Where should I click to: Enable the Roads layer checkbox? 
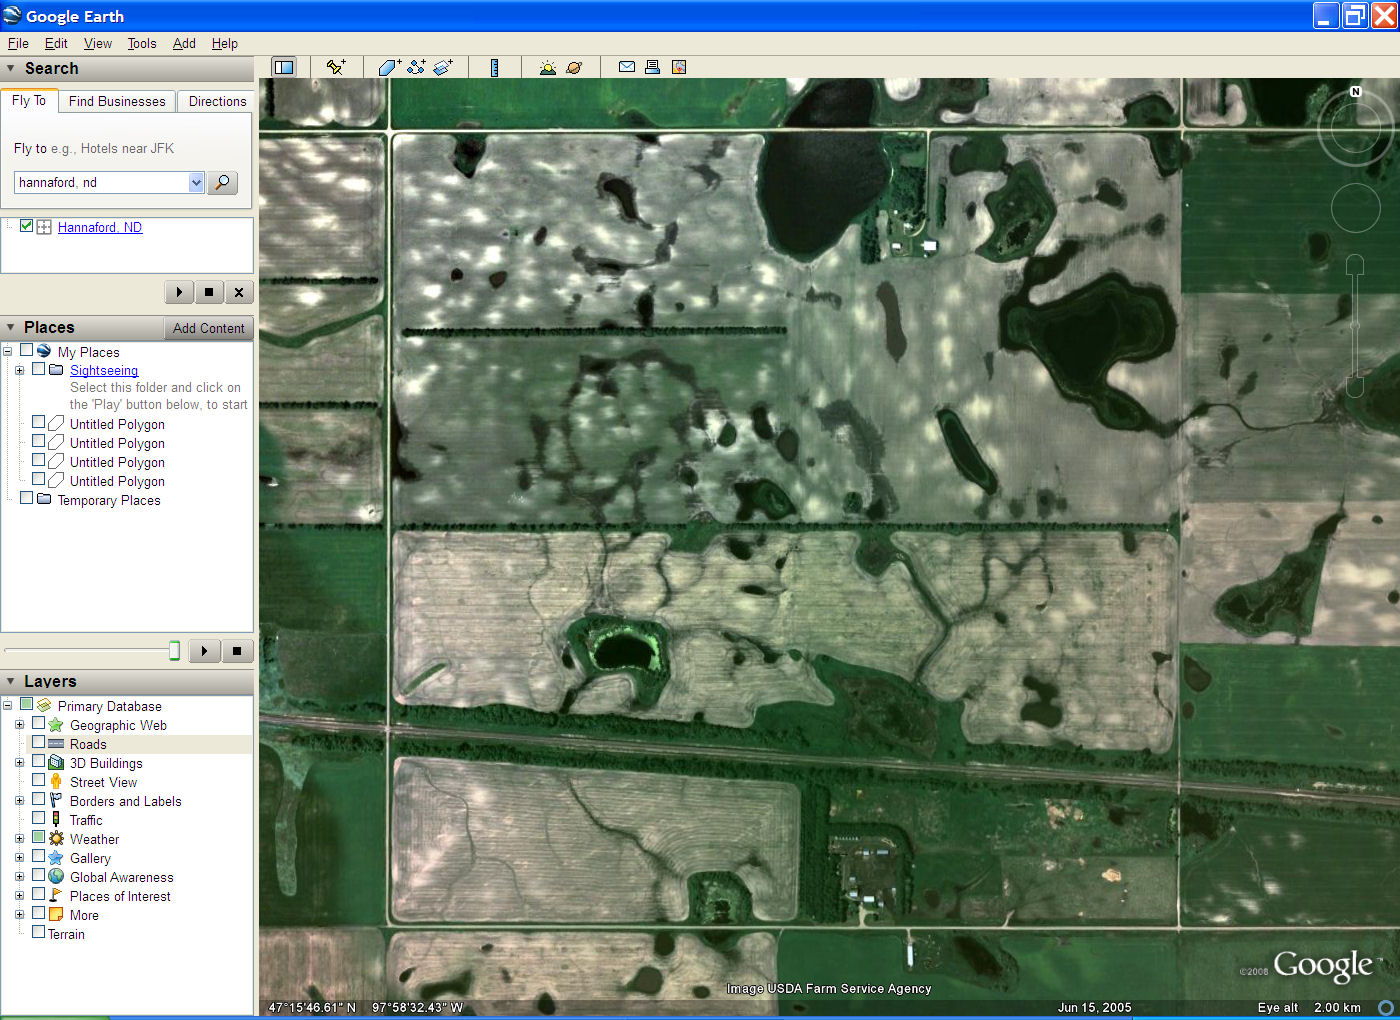[38, 742]
